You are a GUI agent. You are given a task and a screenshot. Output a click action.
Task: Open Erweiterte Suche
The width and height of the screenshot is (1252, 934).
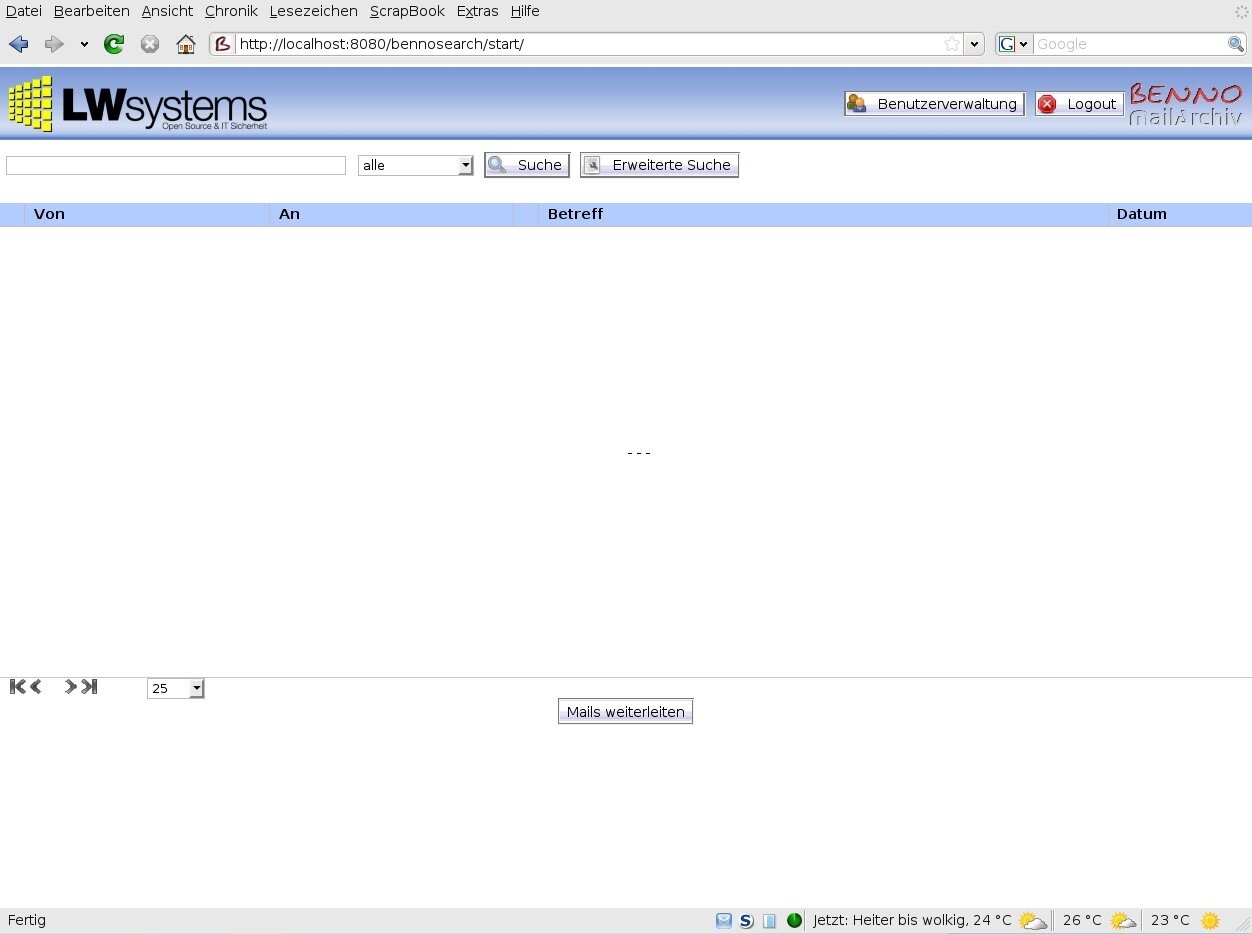tap(659, 164)
